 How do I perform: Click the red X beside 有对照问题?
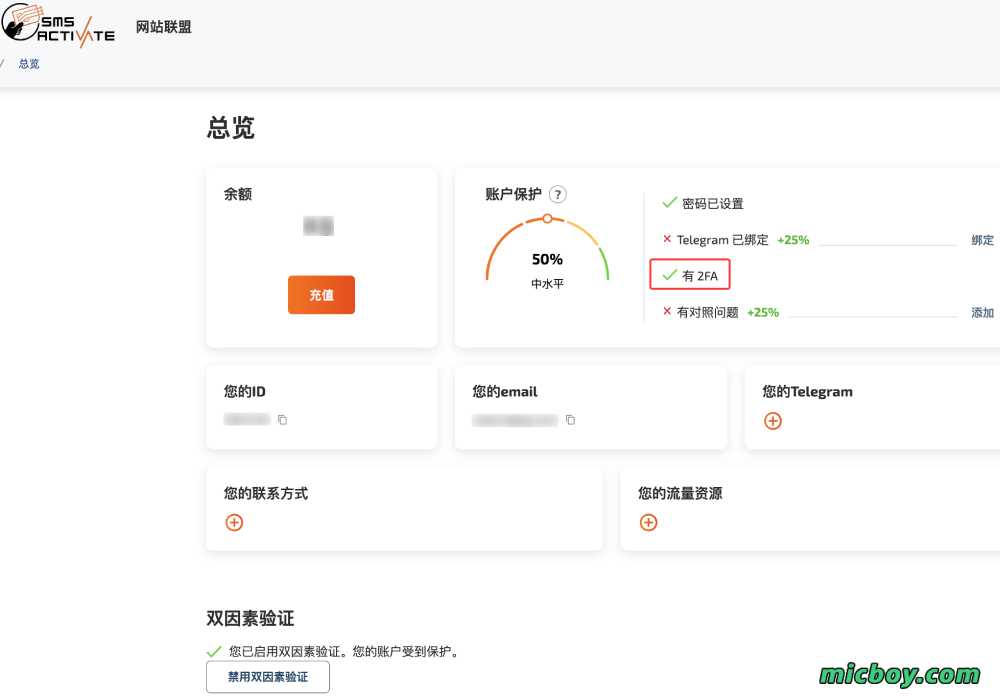pyautogui.click(x=667, y=312)
